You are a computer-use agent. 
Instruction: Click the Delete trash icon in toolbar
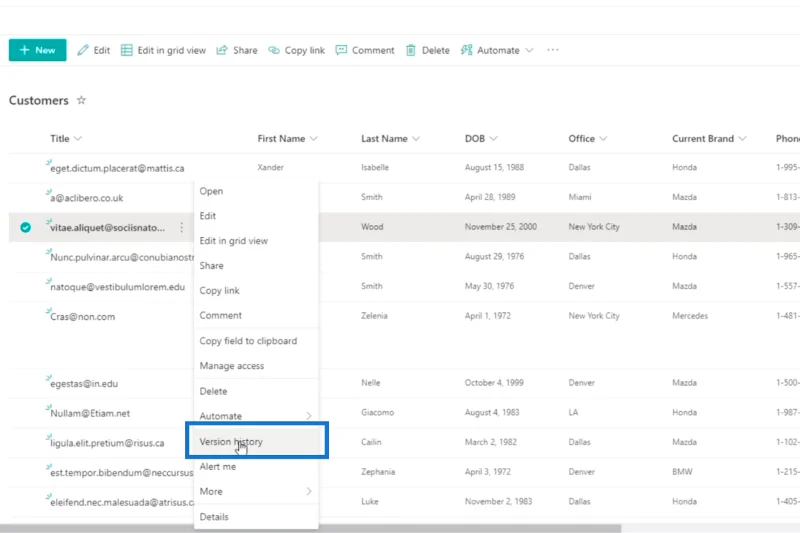click(411, 50)
